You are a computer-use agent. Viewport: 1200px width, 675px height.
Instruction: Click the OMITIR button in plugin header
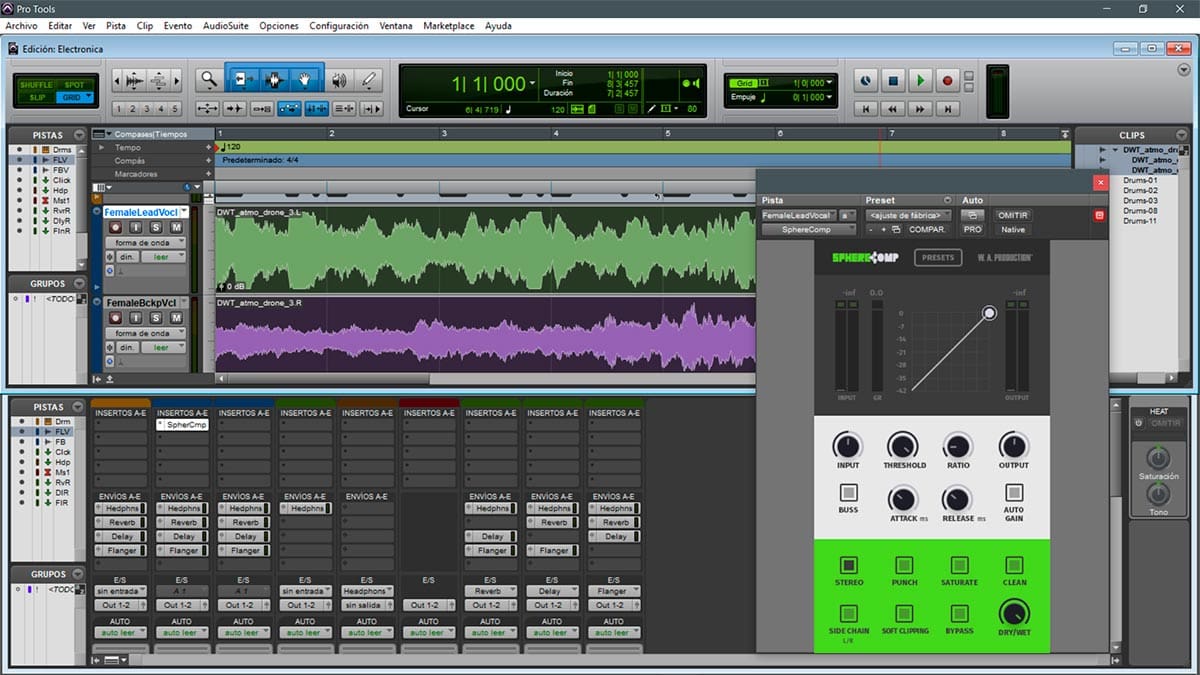click(1013, 215)
